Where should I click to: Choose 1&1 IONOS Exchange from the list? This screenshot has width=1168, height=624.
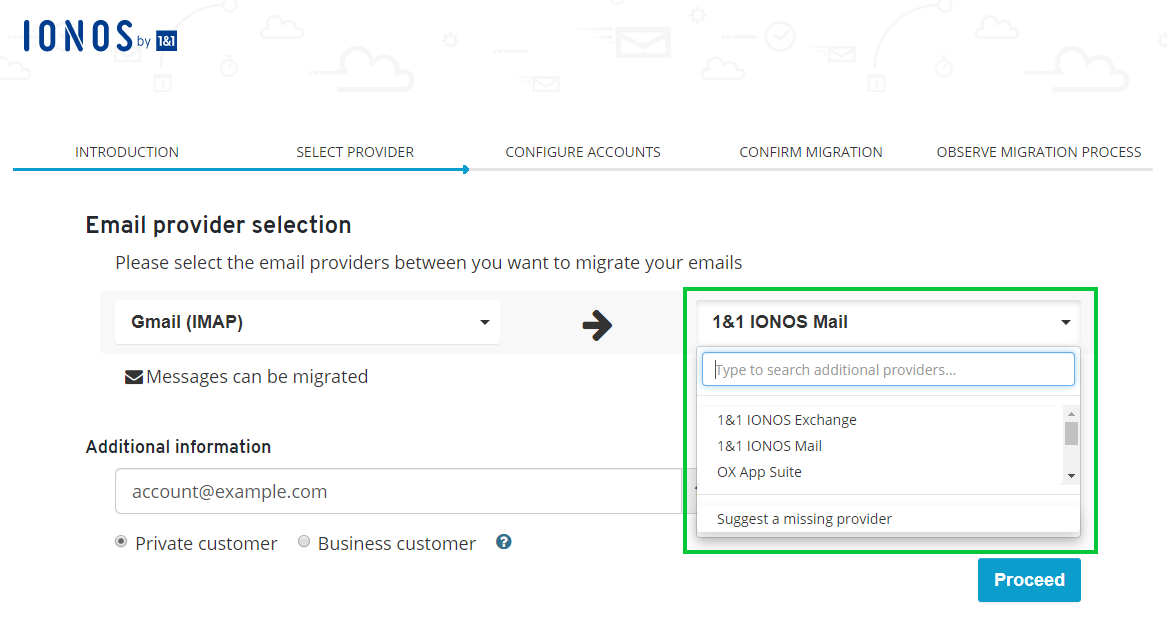pos(787,420)
